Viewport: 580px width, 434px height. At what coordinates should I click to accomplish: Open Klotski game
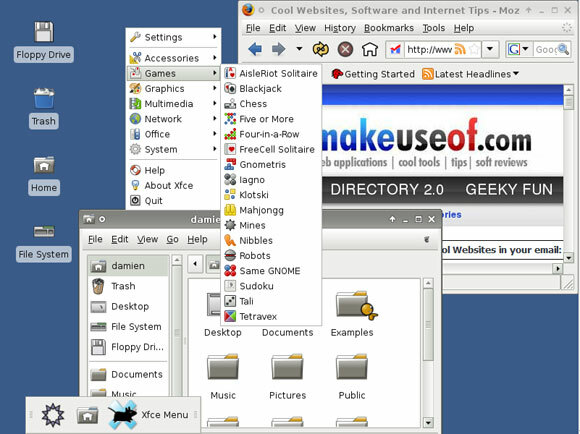(271, 195)
